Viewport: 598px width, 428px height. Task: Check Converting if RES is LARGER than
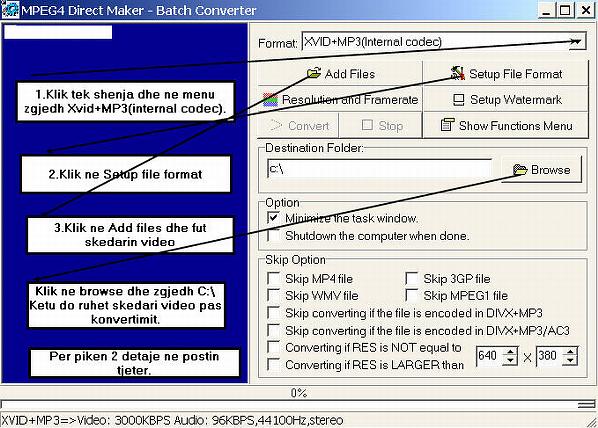pyautogui.click(x=273, y=364)
